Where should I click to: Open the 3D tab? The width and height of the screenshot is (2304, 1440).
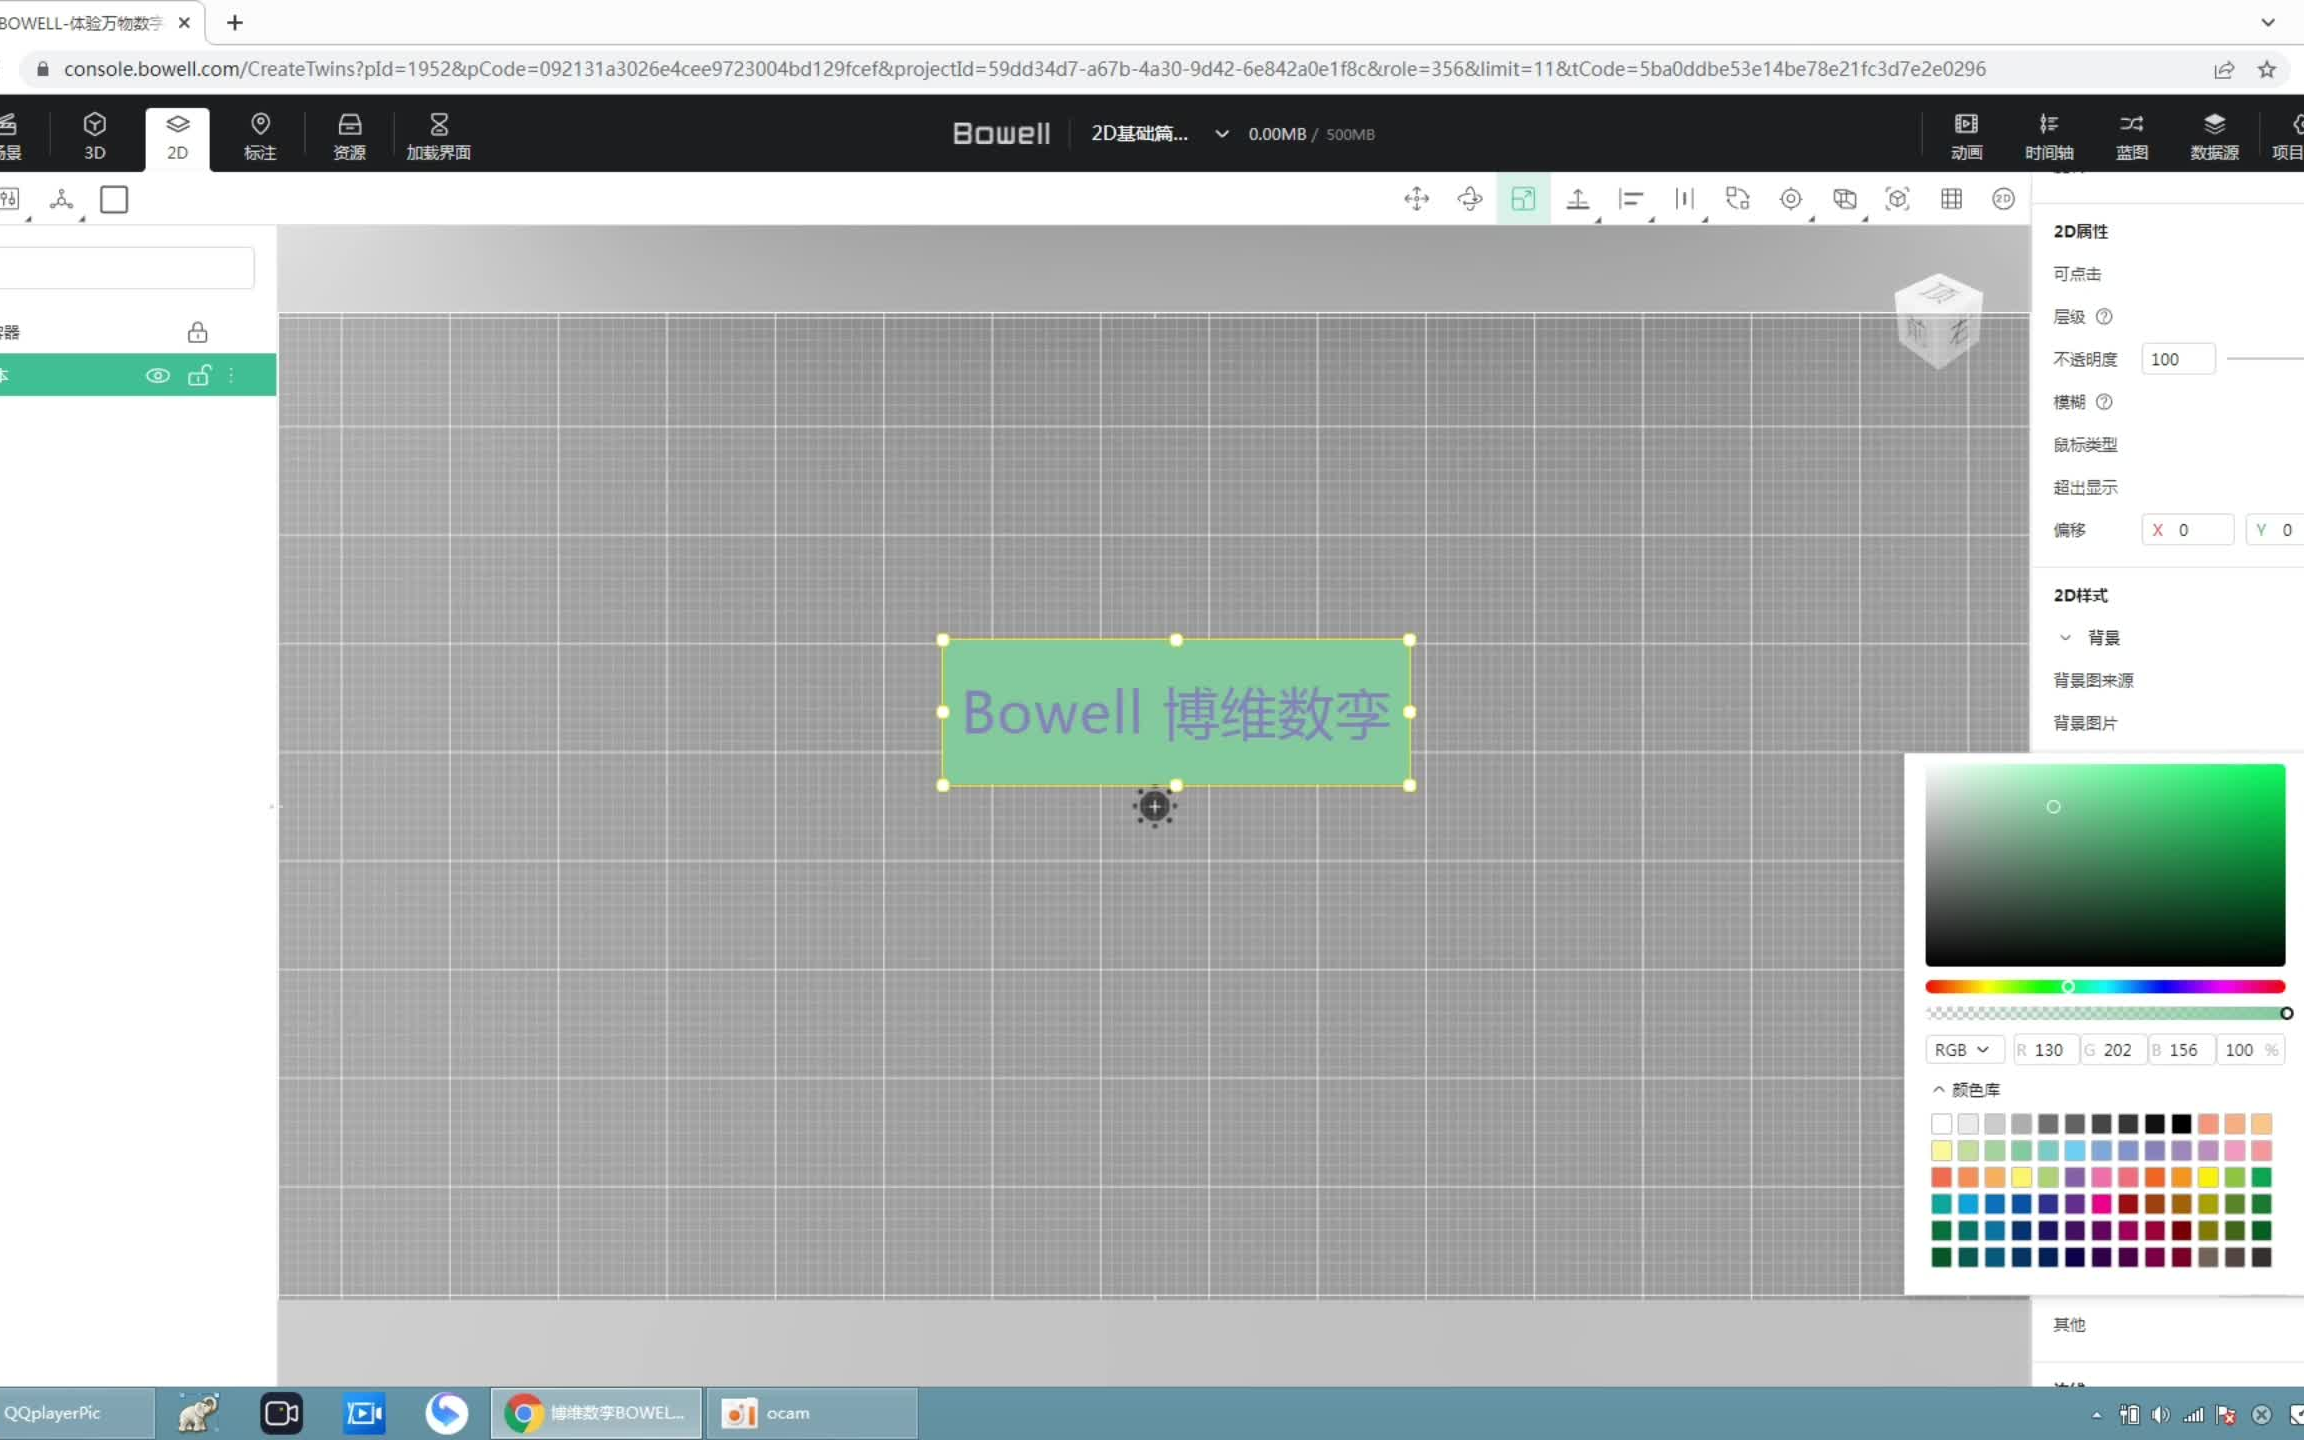[x=94, y=136]
